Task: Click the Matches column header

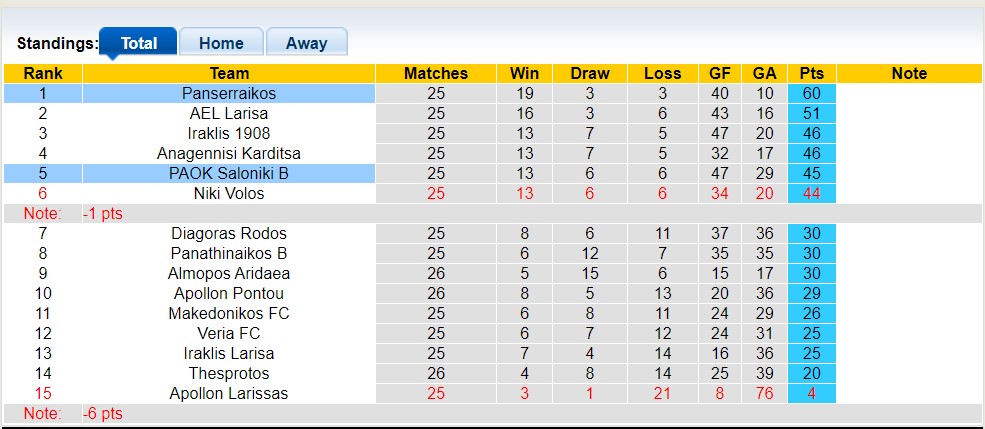Action: (x=435, y=73)
